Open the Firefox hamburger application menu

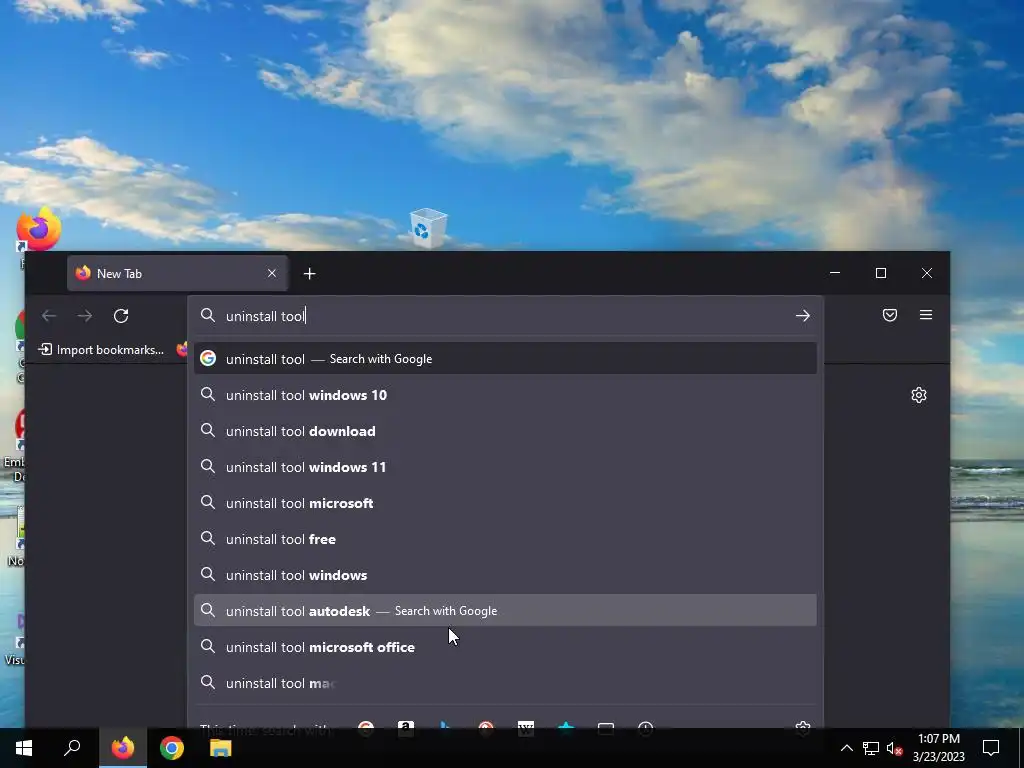pyautogui.click(x=925, y=315)
